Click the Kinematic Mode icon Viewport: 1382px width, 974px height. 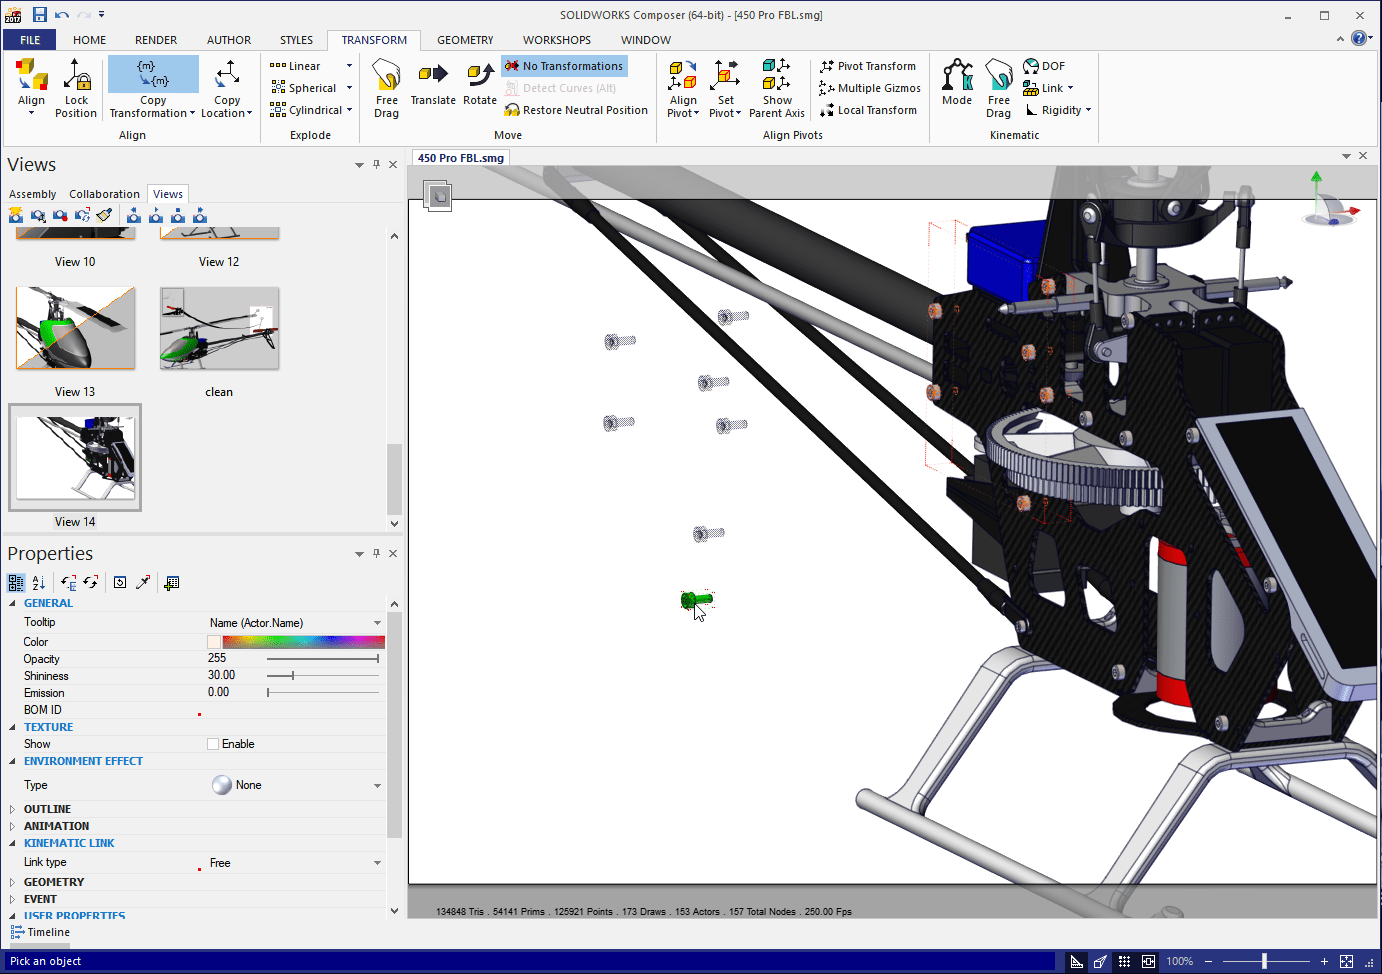(957, 75)
